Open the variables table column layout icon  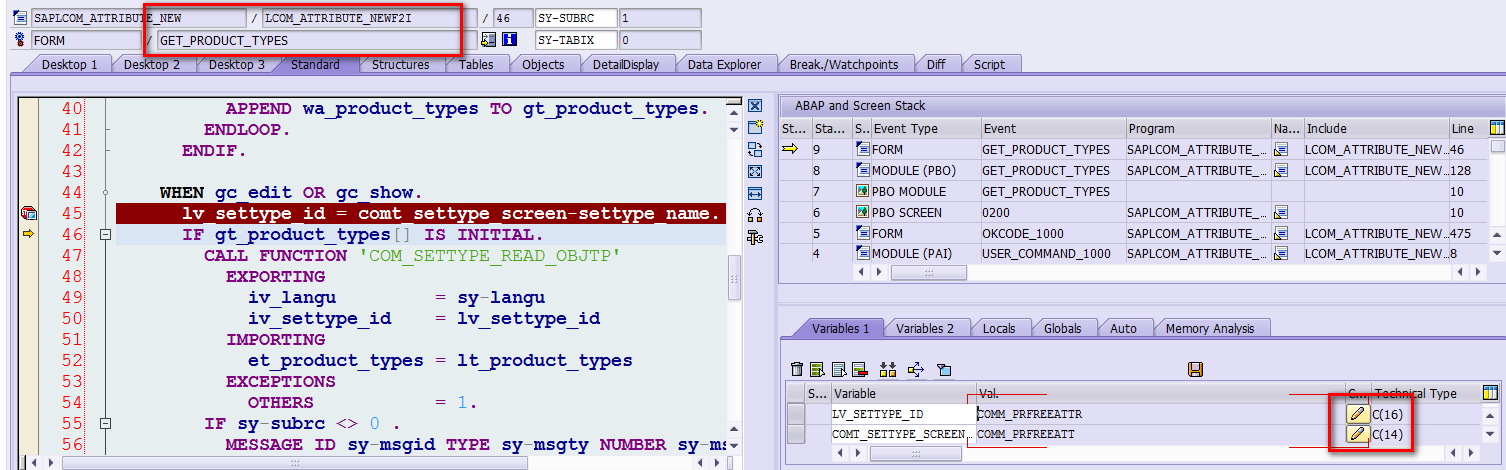(x=1490, y=393)
